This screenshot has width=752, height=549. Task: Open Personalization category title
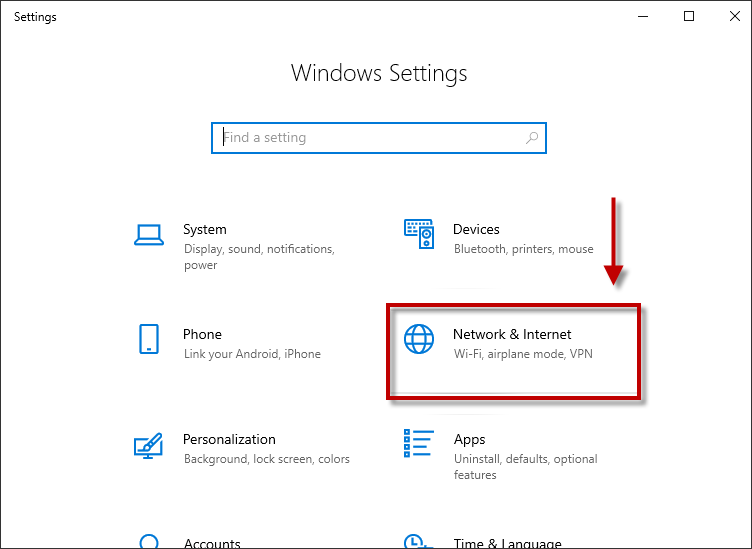pyautogui.click(x=229, y=439)
